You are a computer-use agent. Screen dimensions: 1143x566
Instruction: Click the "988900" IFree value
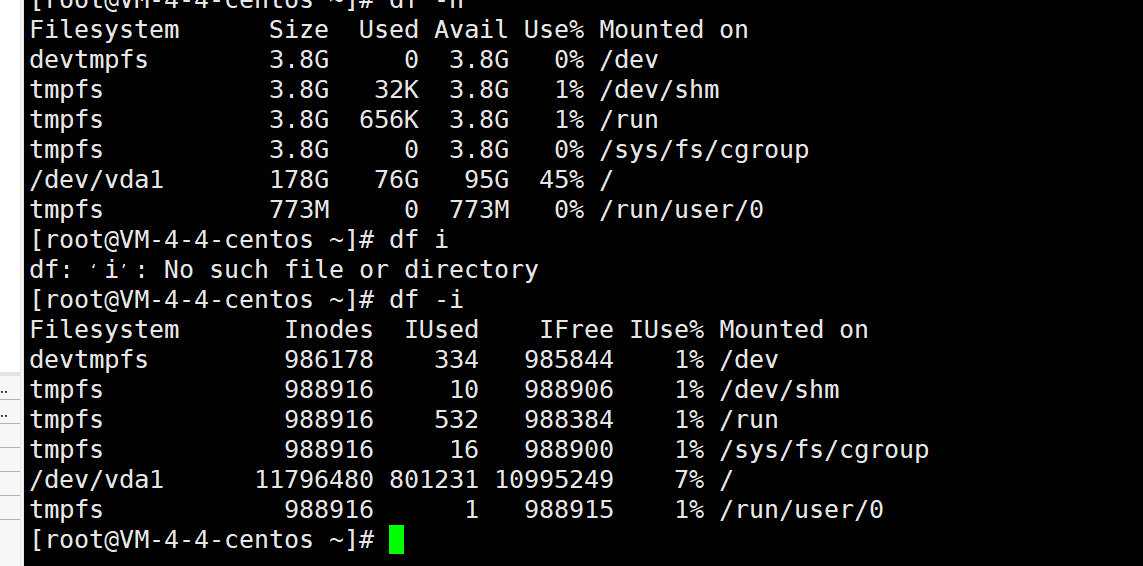point(569,449)
